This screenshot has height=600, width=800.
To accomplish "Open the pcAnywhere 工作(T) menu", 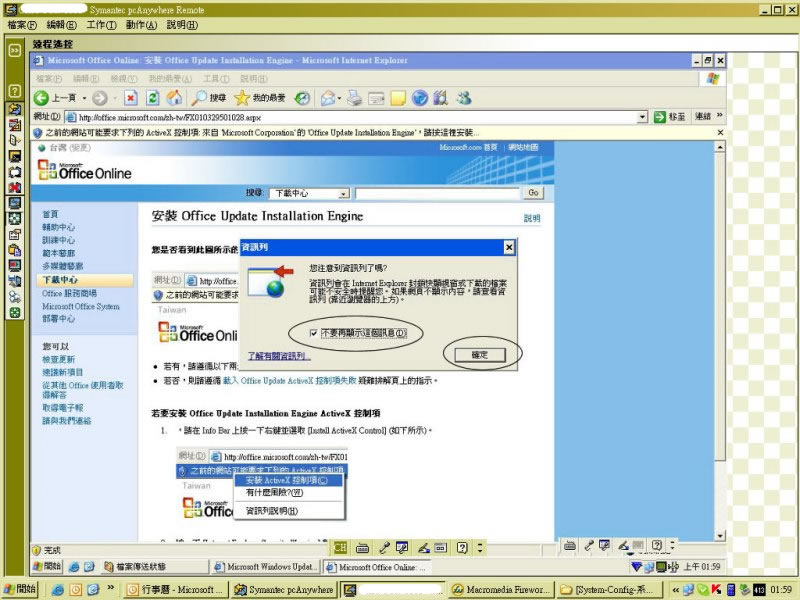I will coord(101,25).
